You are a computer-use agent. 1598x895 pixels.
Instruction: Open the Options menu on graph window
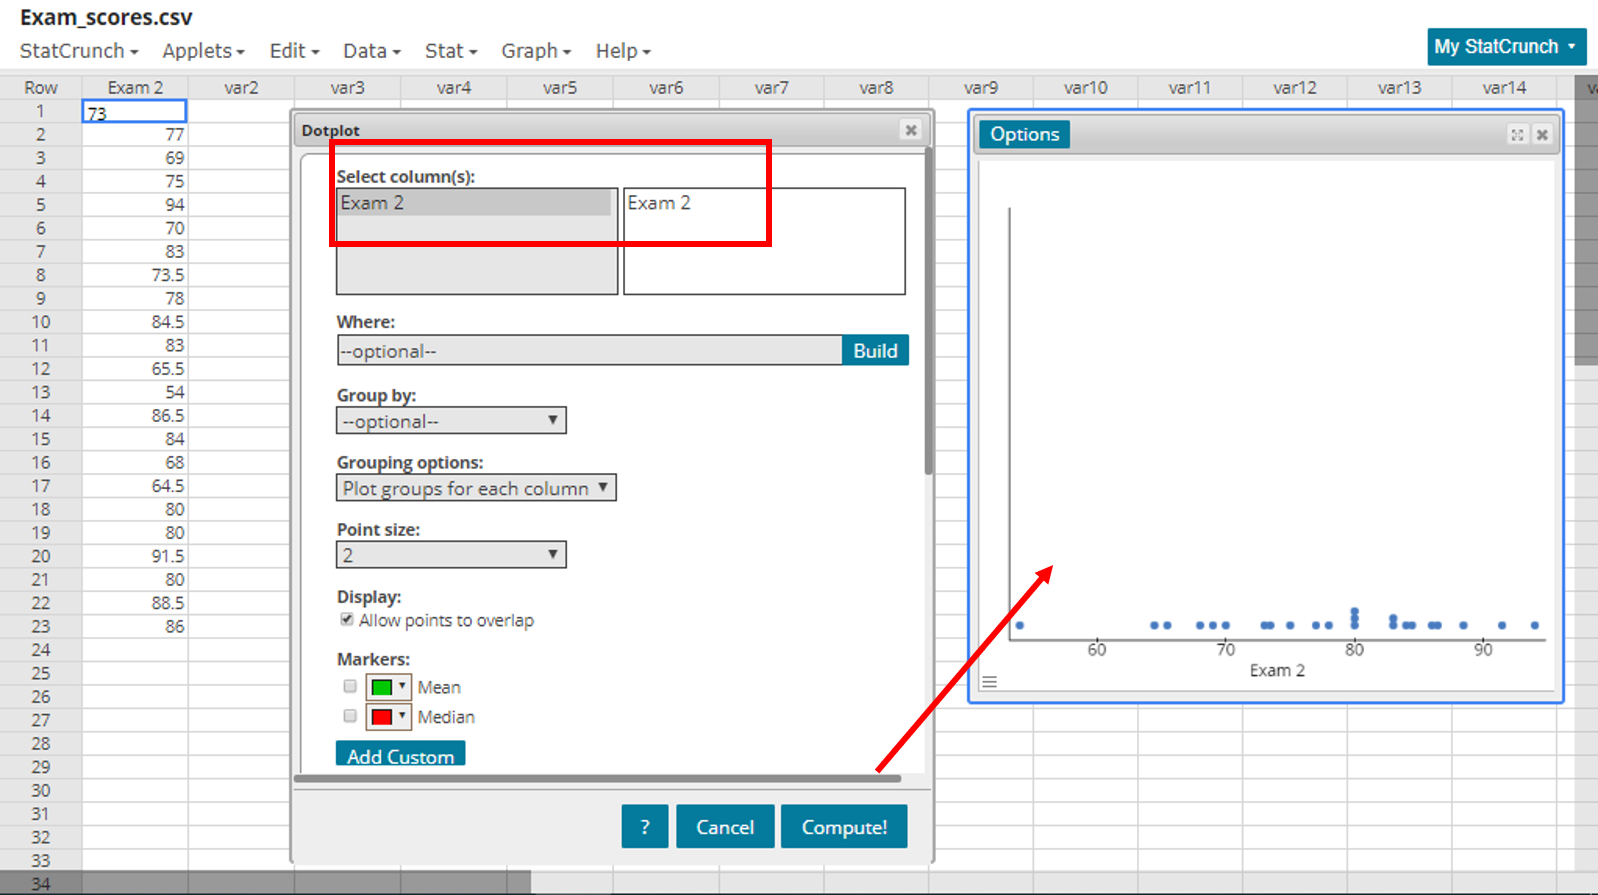[x=1024, y=134]
